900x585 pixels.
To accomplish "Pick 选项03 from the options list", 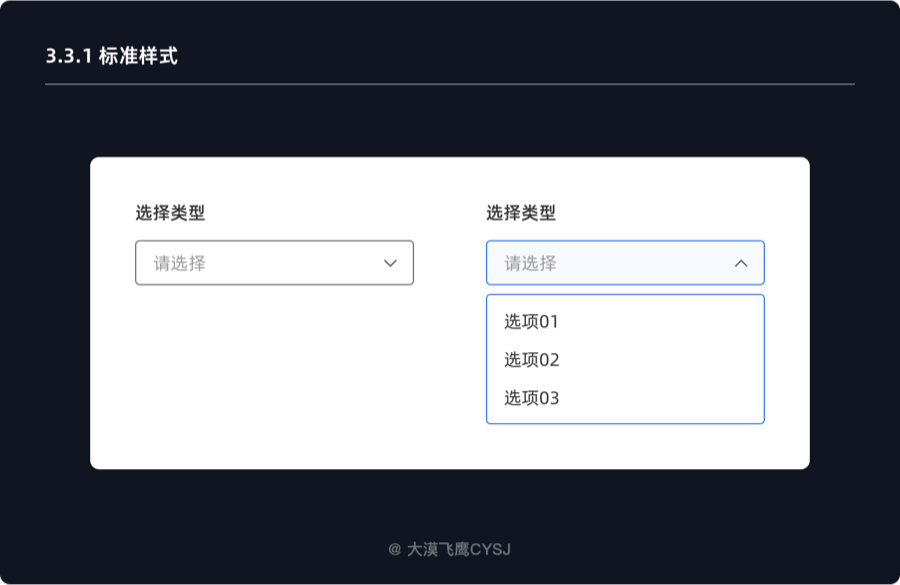I will pos(530,397).
